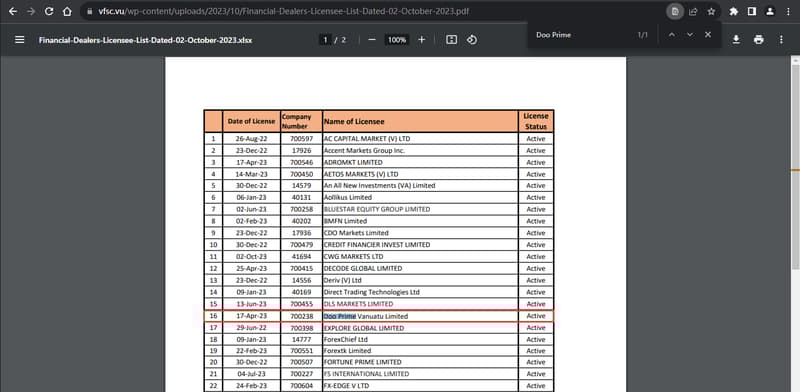Click the 100% zoom level field
The width and height of the screenshot is (800, 392).
click(x=396, y=40)
